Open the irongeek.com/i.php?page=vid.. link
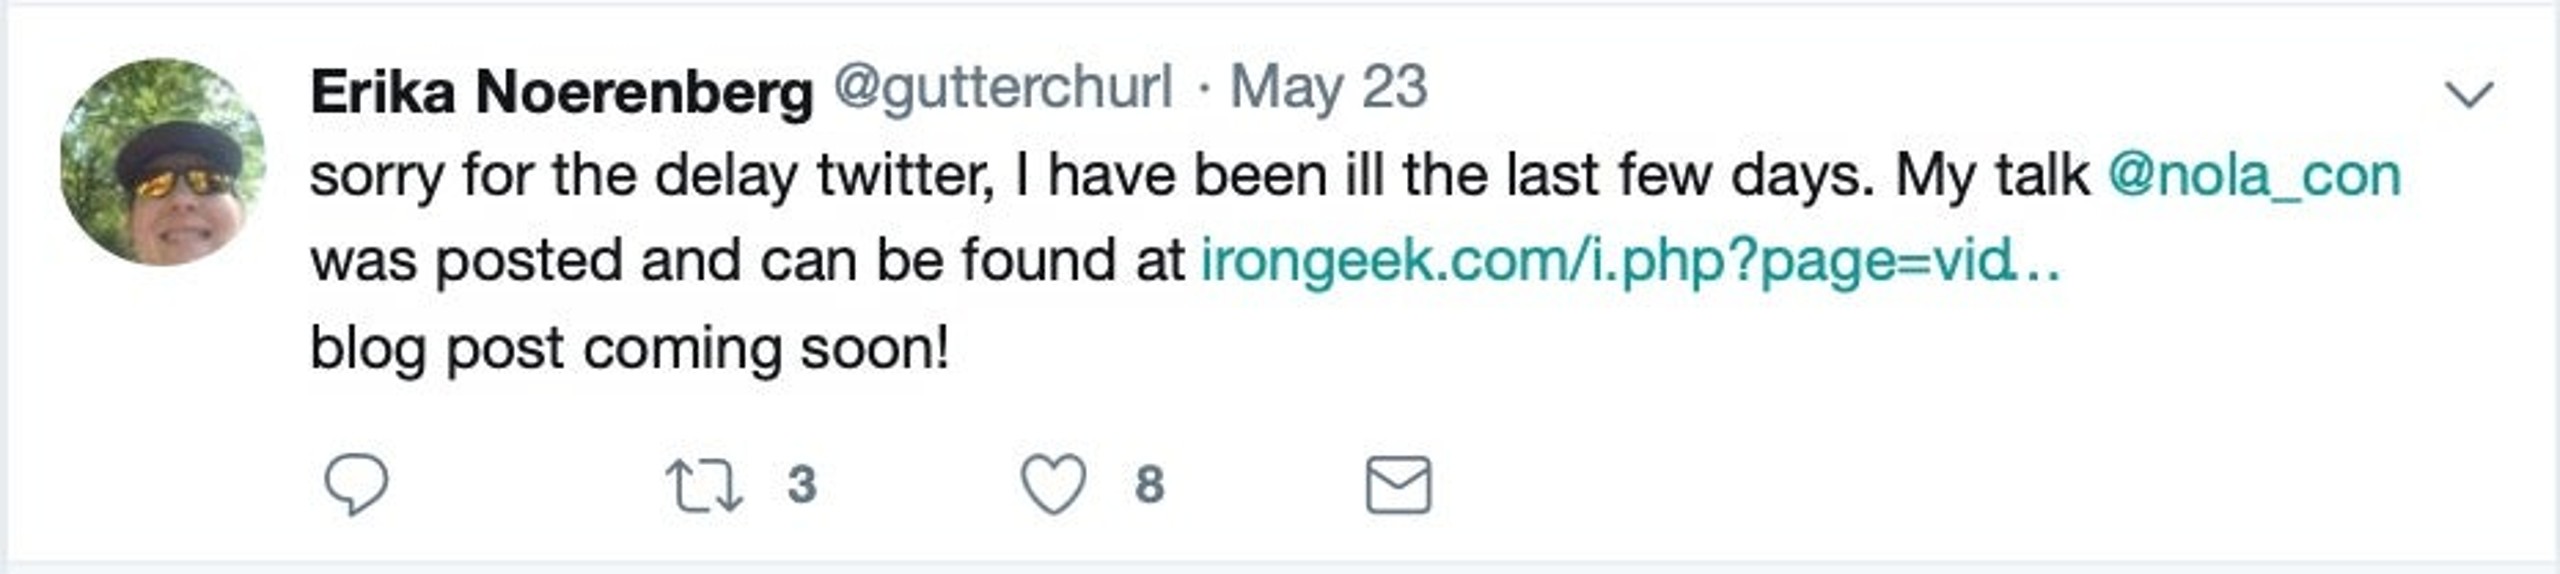2560x574 pixels. pos(1630,262)
